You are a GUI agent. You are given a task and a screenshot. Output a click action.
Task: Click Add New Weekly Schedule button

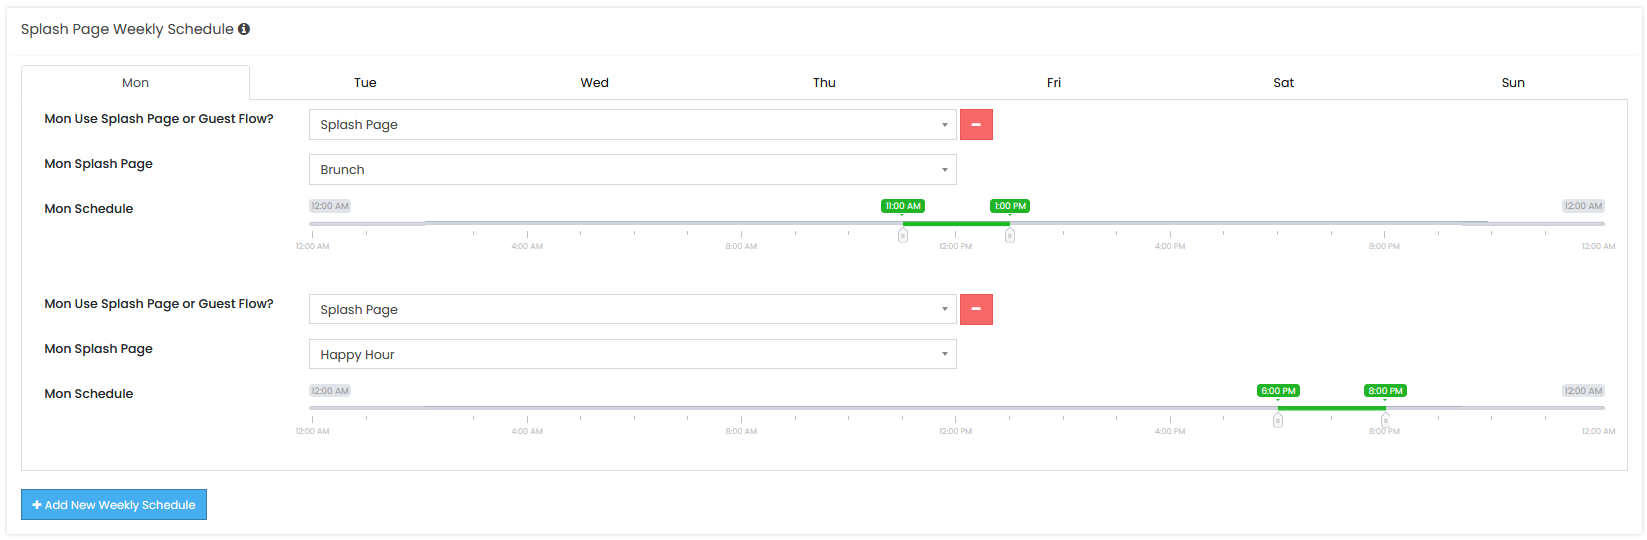114,505
